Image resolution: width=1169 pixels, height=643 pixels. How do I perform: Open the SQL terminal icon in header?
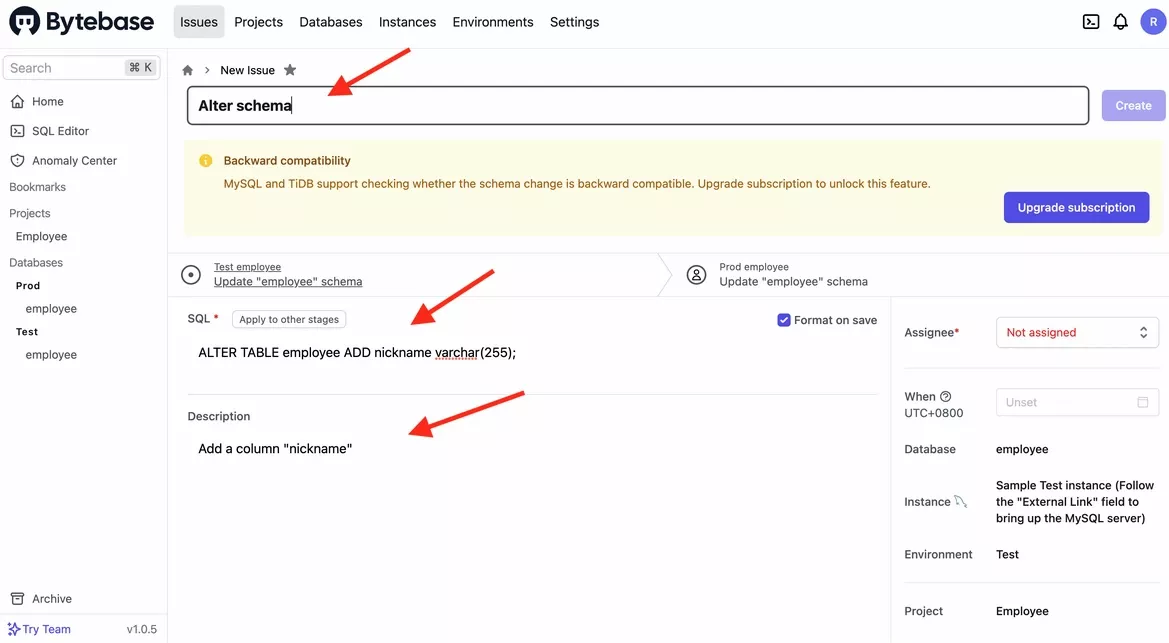[x=1091, y=22]
